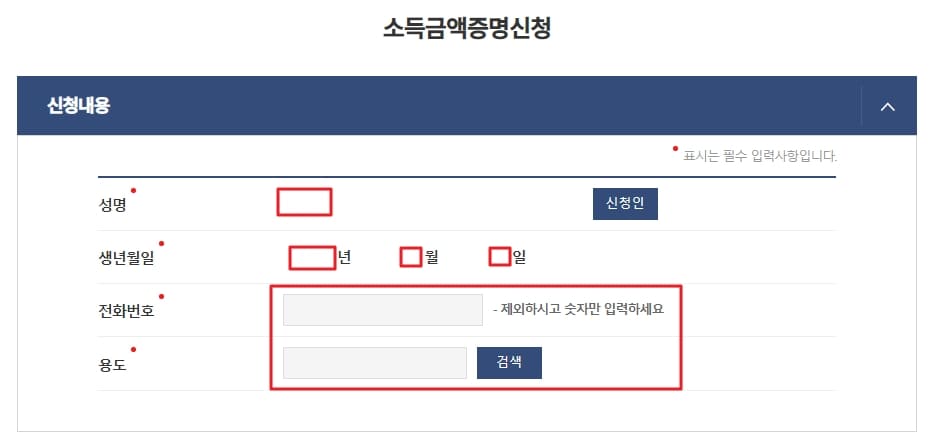This screenshot has width=932, height=448.
Task: Click into the 전화번호 input field
Action: [x=383, y=310]
